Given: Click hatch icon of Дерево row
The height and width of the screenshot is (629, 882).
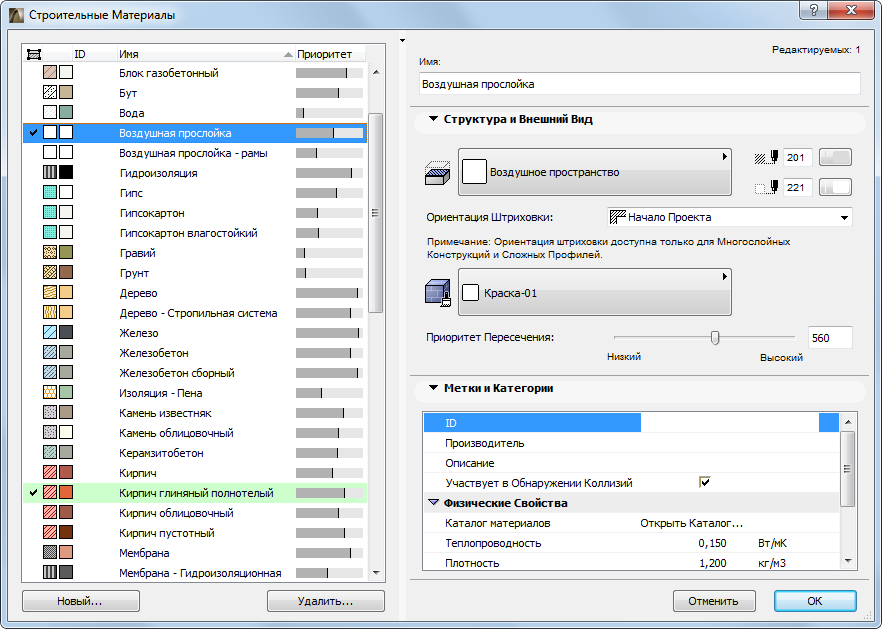Looking at the screenshot, I should point(50,293).
